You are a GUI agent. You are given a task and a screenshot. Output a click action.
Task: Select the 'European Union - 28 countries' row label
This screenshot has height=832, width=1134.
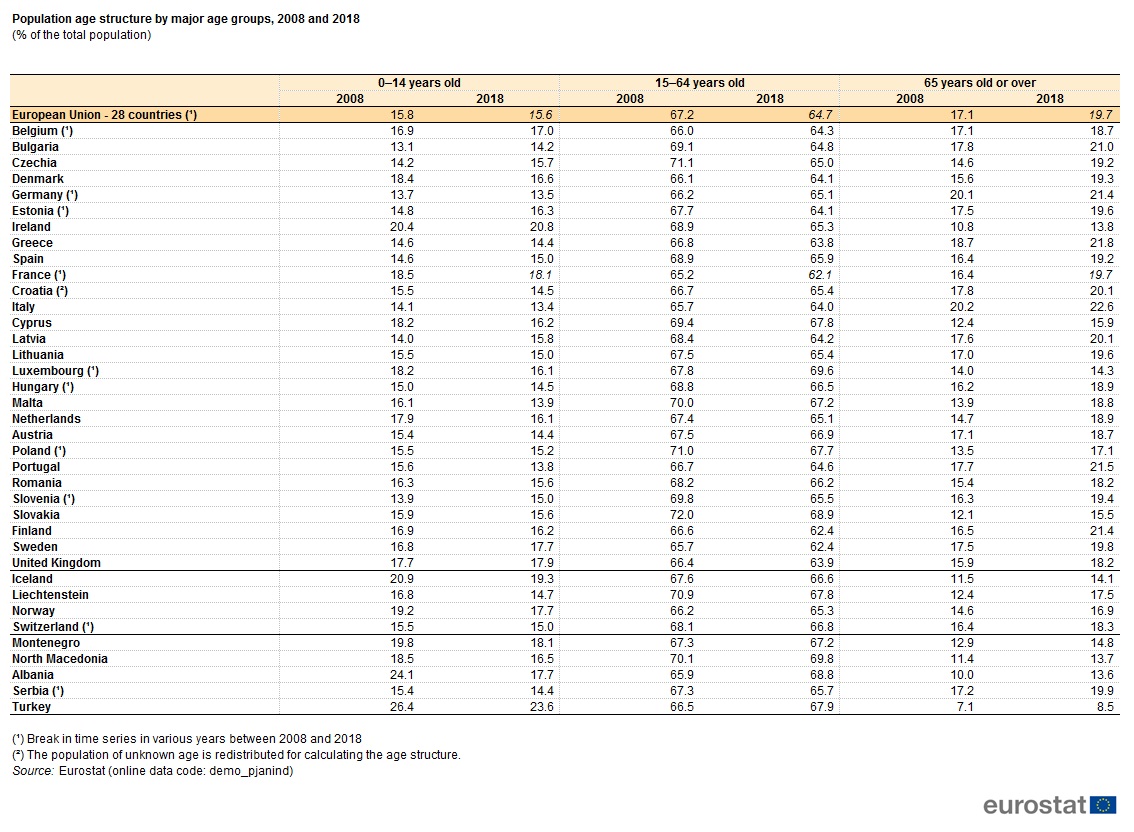point(104,114)
